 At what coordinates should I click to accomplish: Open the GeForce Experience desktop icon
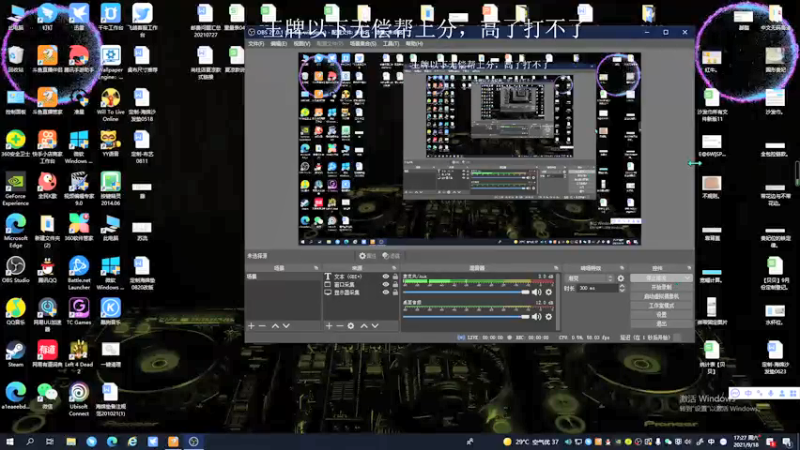pyautogui.click(x=15, y=189)
